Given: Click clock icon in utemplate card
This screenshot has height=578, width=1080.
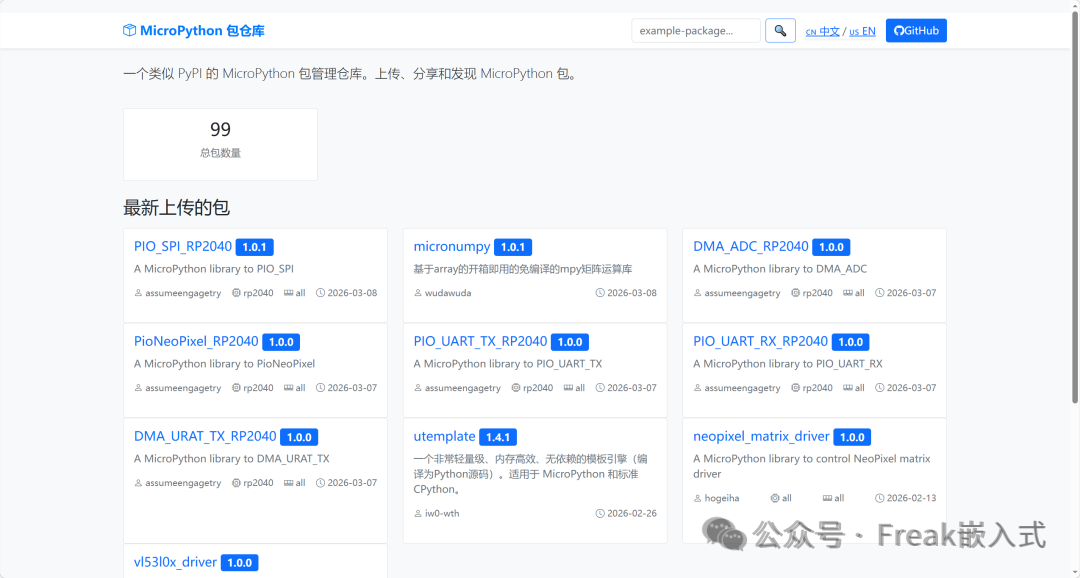Looking at the screenshot, I should (600, 514).
